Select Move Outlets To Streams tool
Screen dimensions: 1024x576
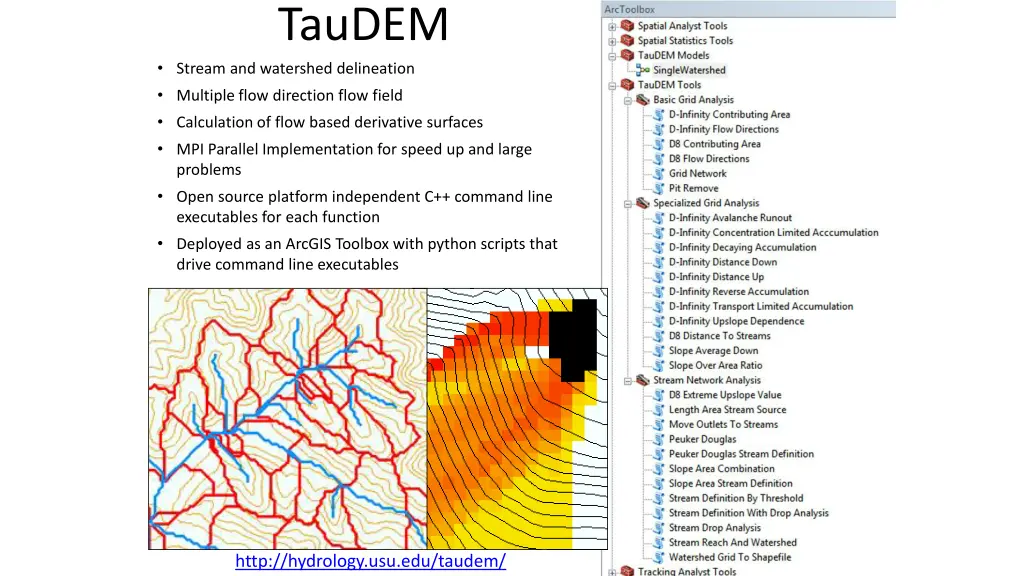(x=723, y=424)
